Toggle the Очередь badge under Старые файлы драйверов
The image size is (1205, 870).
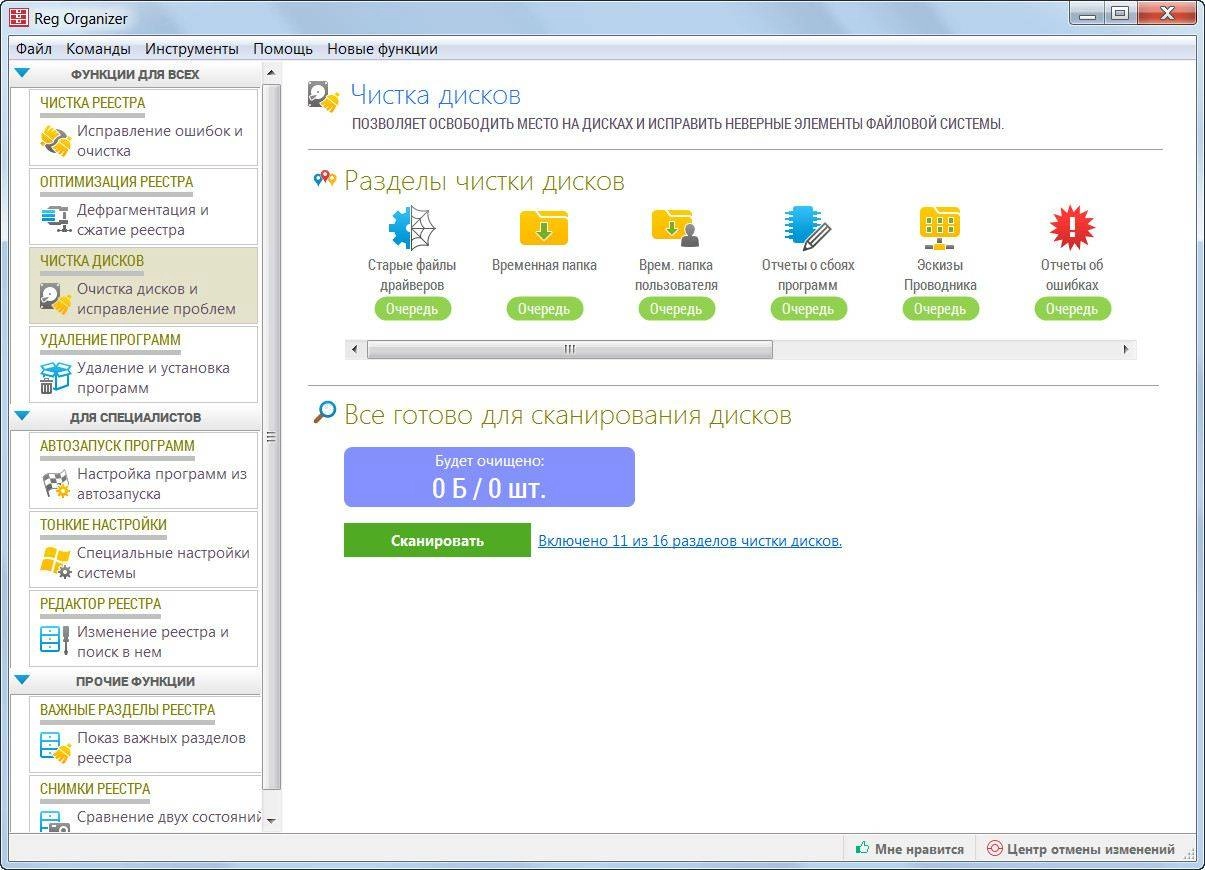[412, 309]
